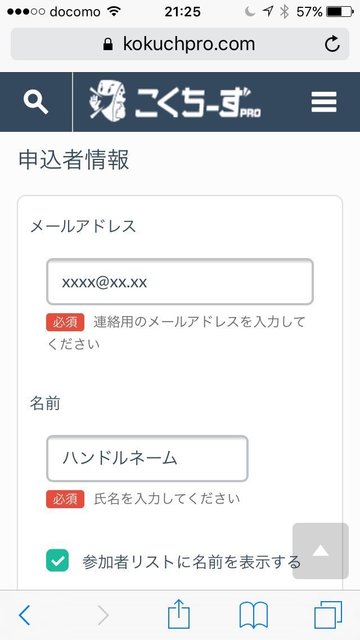Open the Safari share sheet icon

click(x=179, y=613)
